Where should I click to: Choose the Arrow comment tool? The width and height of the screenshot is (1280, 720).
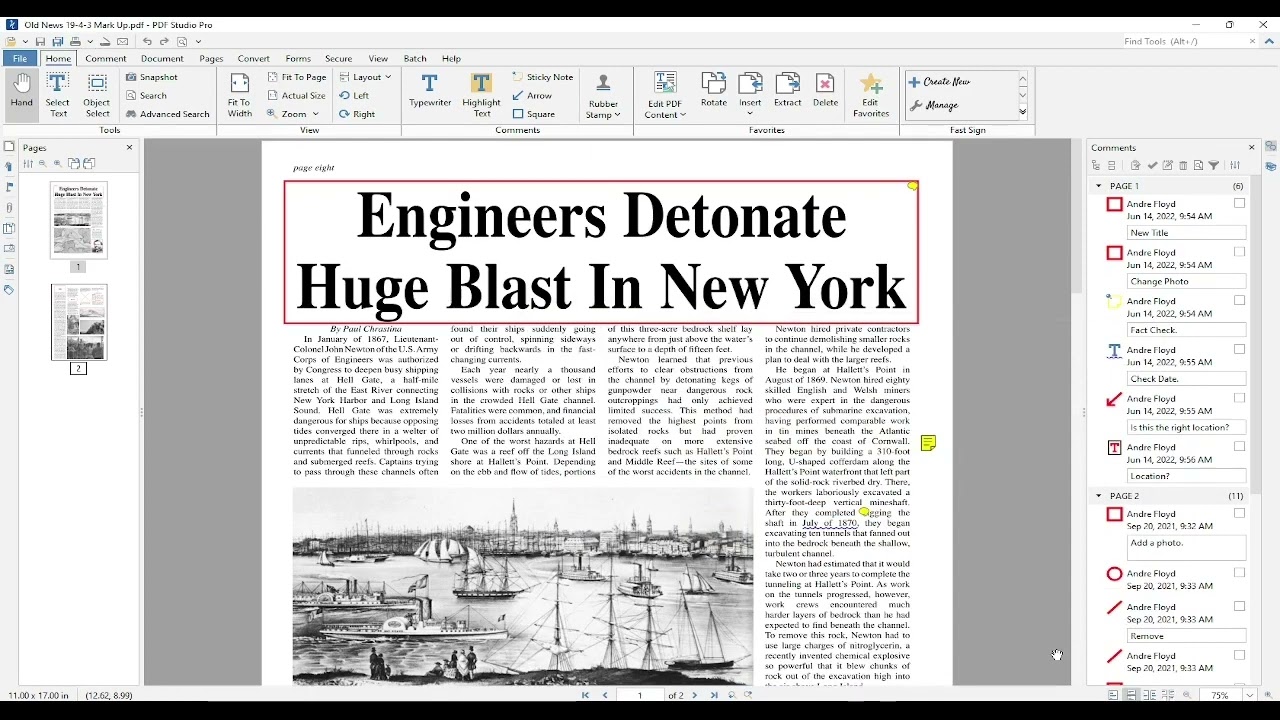532,96
